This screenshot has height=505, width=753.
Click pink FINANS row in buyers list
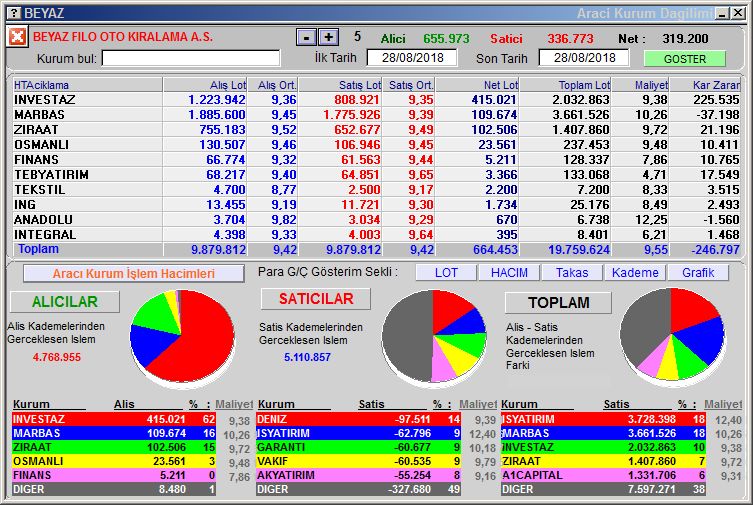114,475
